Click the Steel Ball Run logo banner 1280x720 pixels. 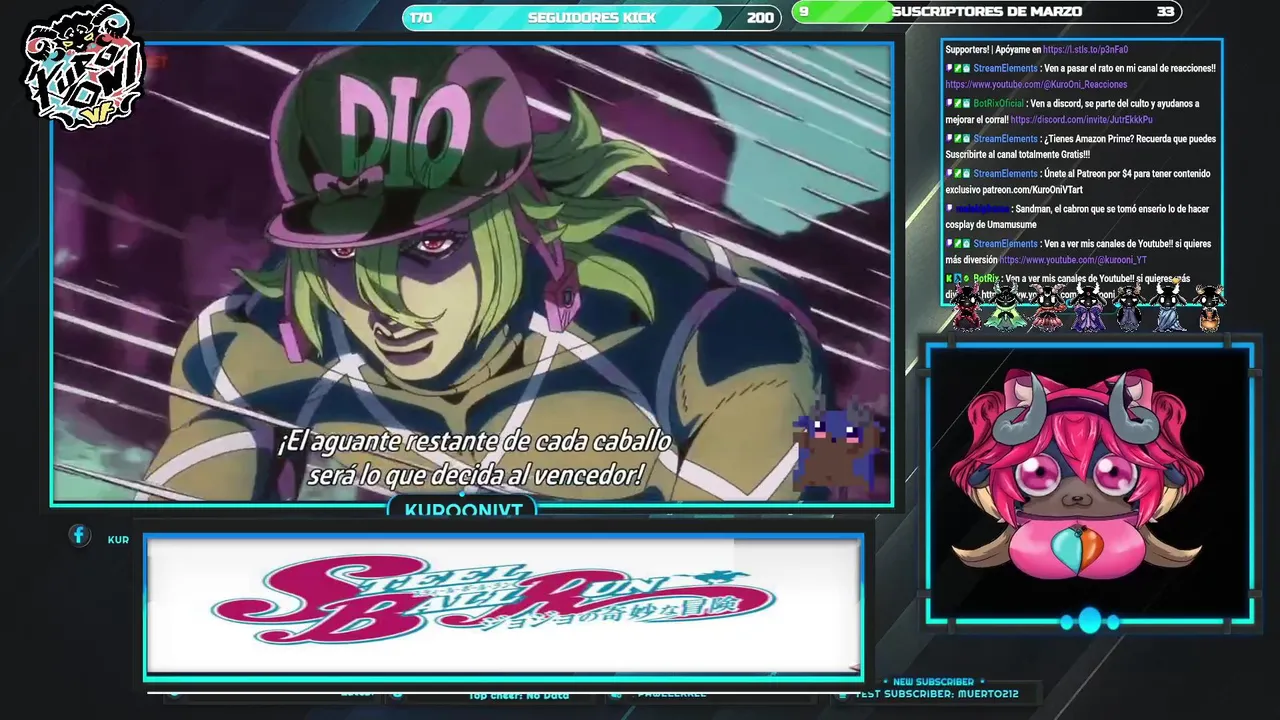coord(503,606)
